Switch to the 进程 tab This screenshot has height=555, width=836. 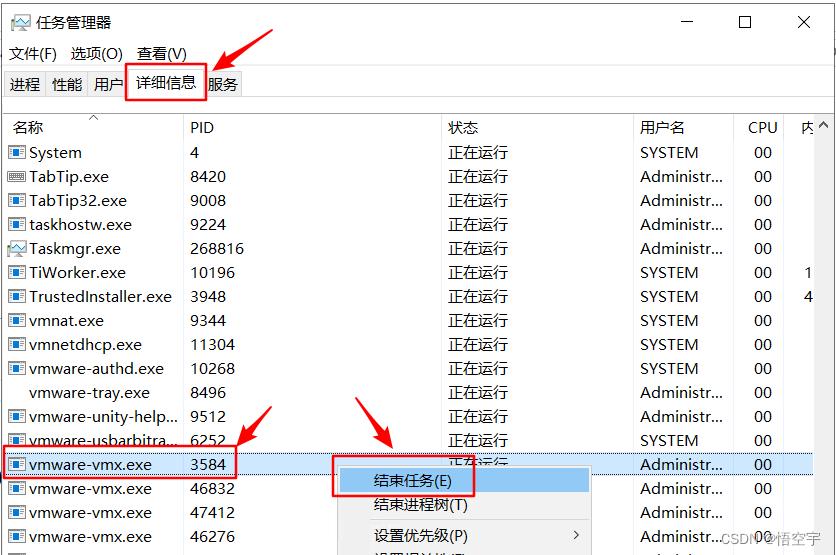(x=25, y=84)
